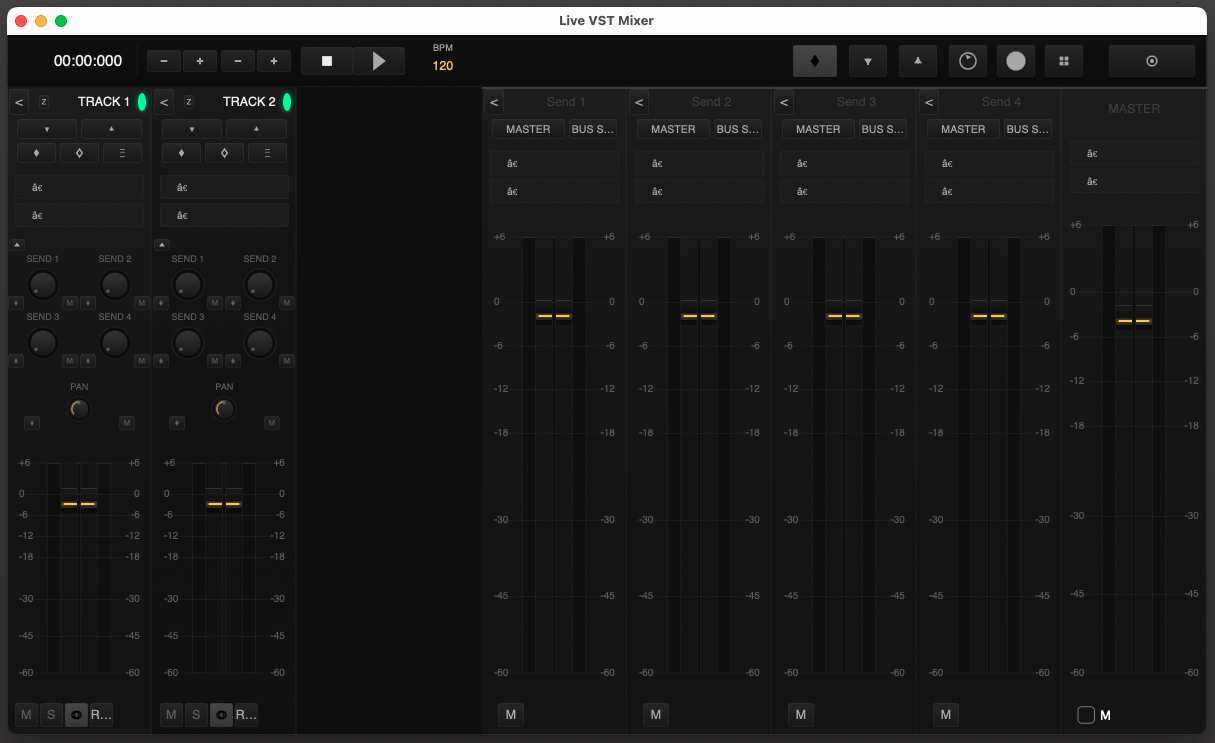This screenshot has width=1215, height=743.
Task: Click Track 2's SEND 4 knob
Action: (260, 343)
